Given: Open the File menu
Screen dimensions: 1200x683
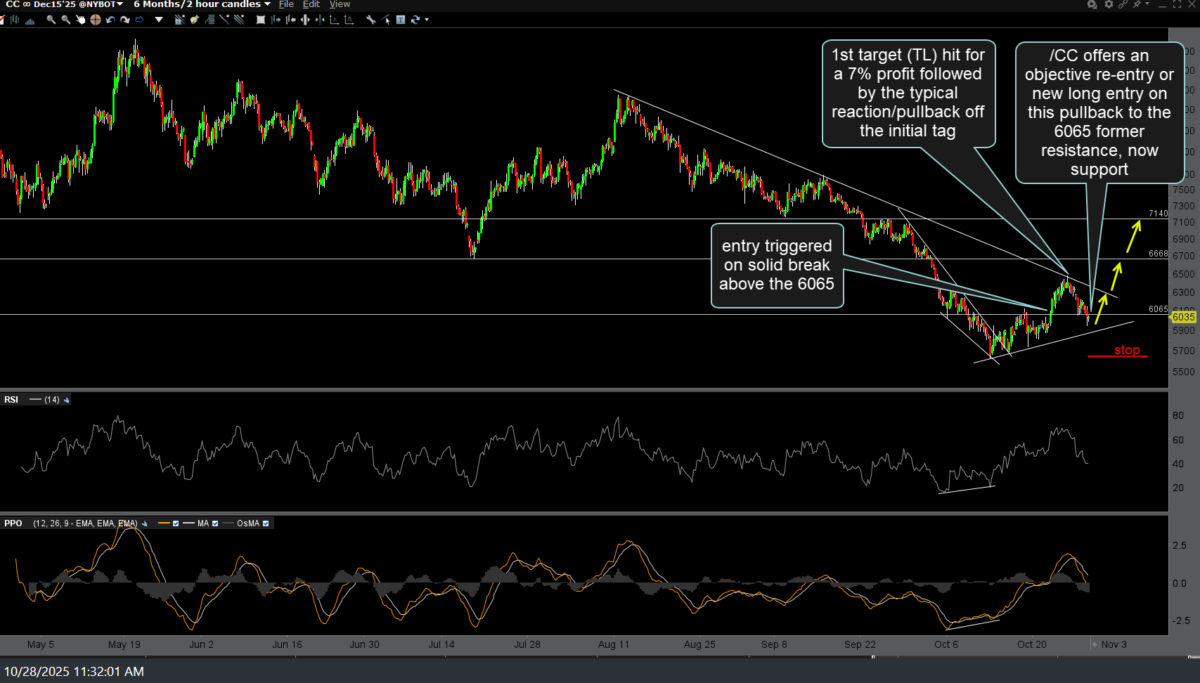Looking at the screenshot, I should click(287, 5).
